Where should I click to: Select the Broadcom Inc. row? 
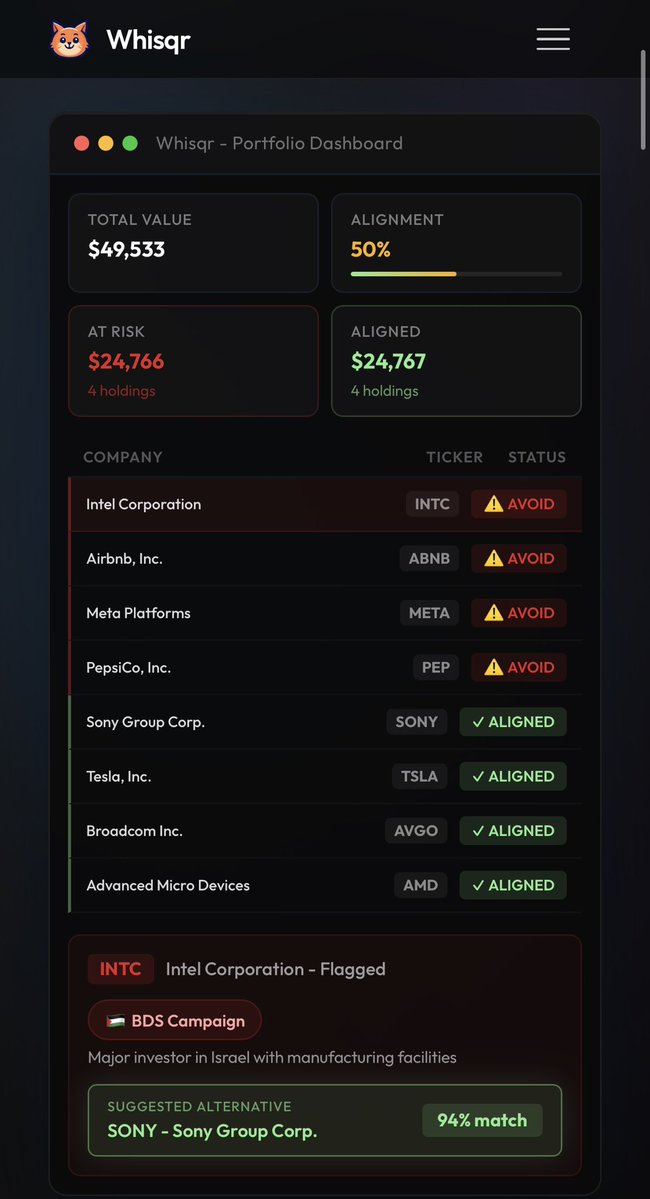point(325,830)
